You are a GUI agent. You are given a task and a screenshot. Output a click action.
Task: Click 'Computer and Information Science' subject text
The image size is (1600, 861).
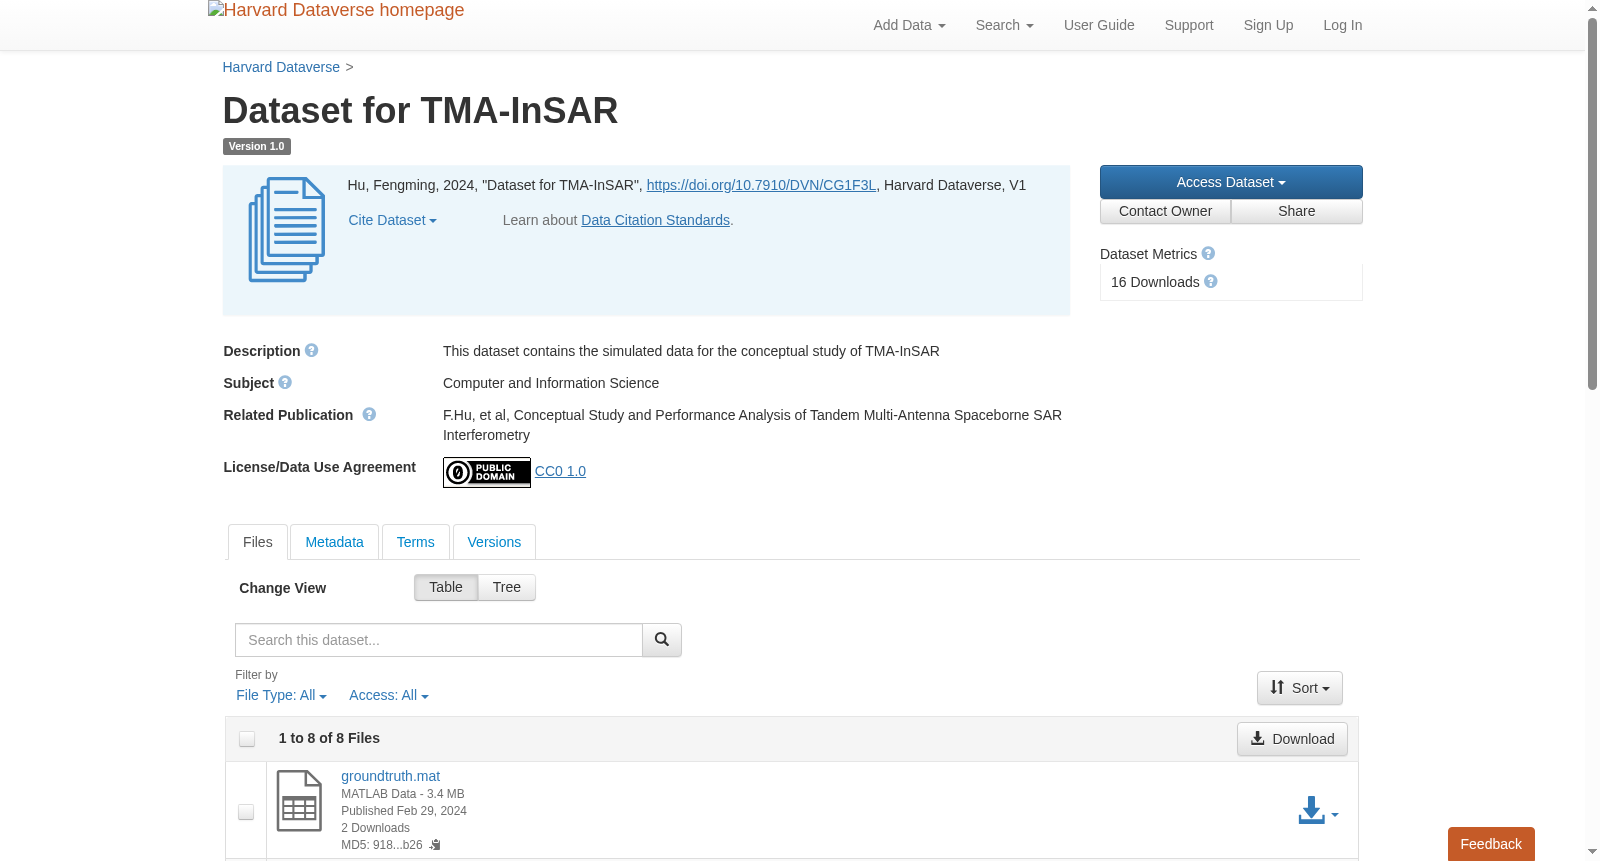coord(551,383)
